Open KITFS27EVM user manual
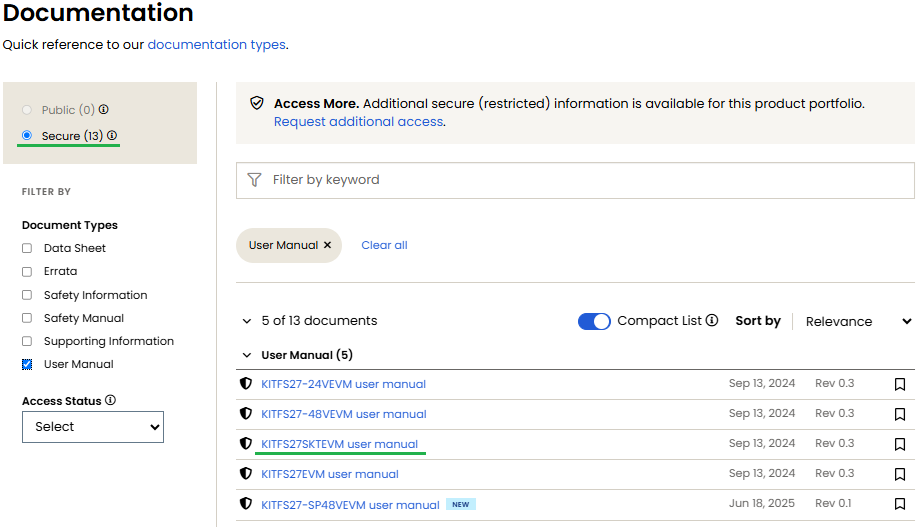The width and height of the screenshot is (922, 527). 330,474
